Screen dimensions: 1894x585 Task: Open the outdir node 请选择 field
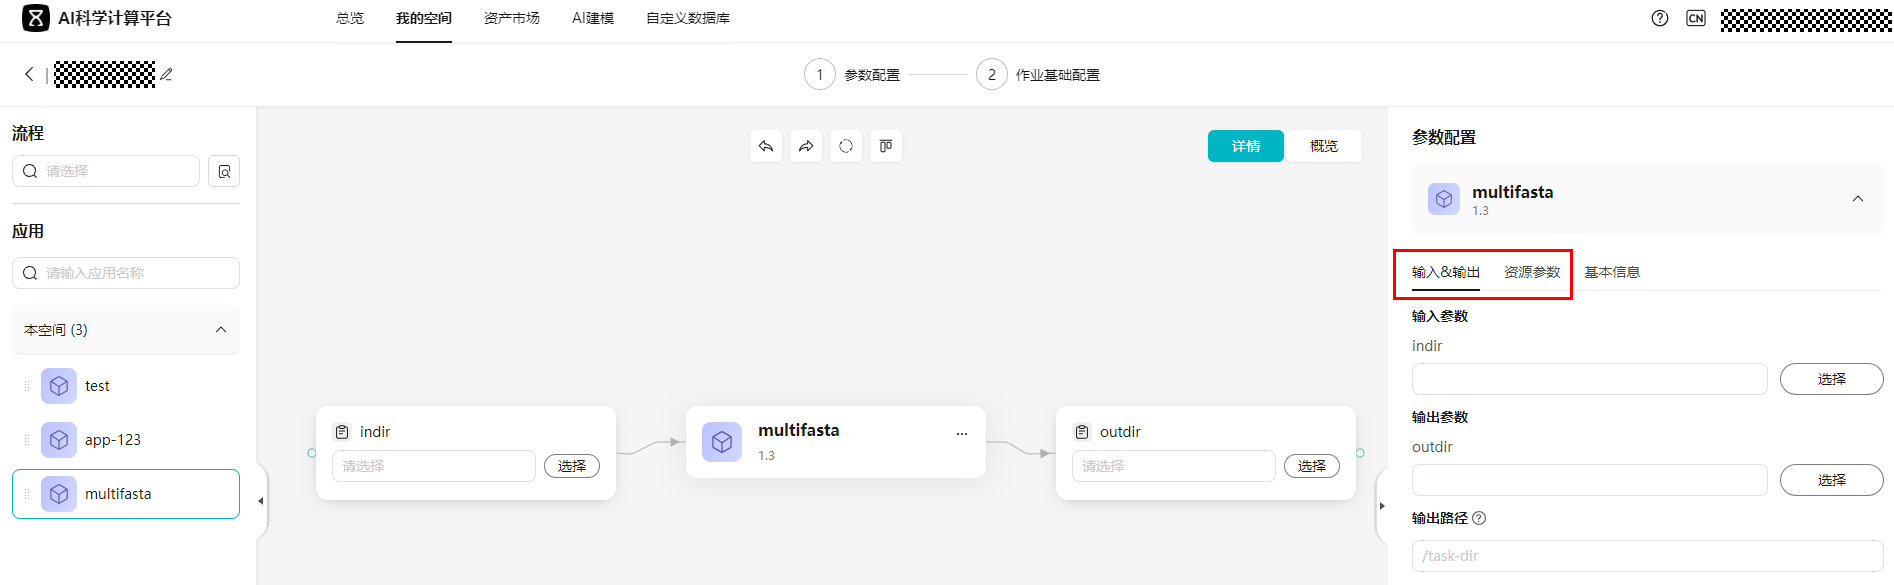point(1174,466)
